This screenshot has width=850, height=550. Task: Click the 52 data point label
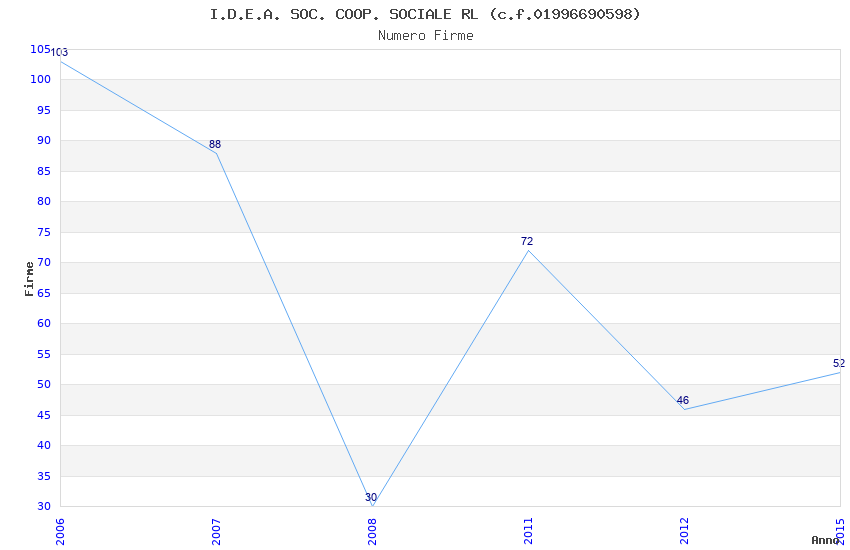[839, 363]
